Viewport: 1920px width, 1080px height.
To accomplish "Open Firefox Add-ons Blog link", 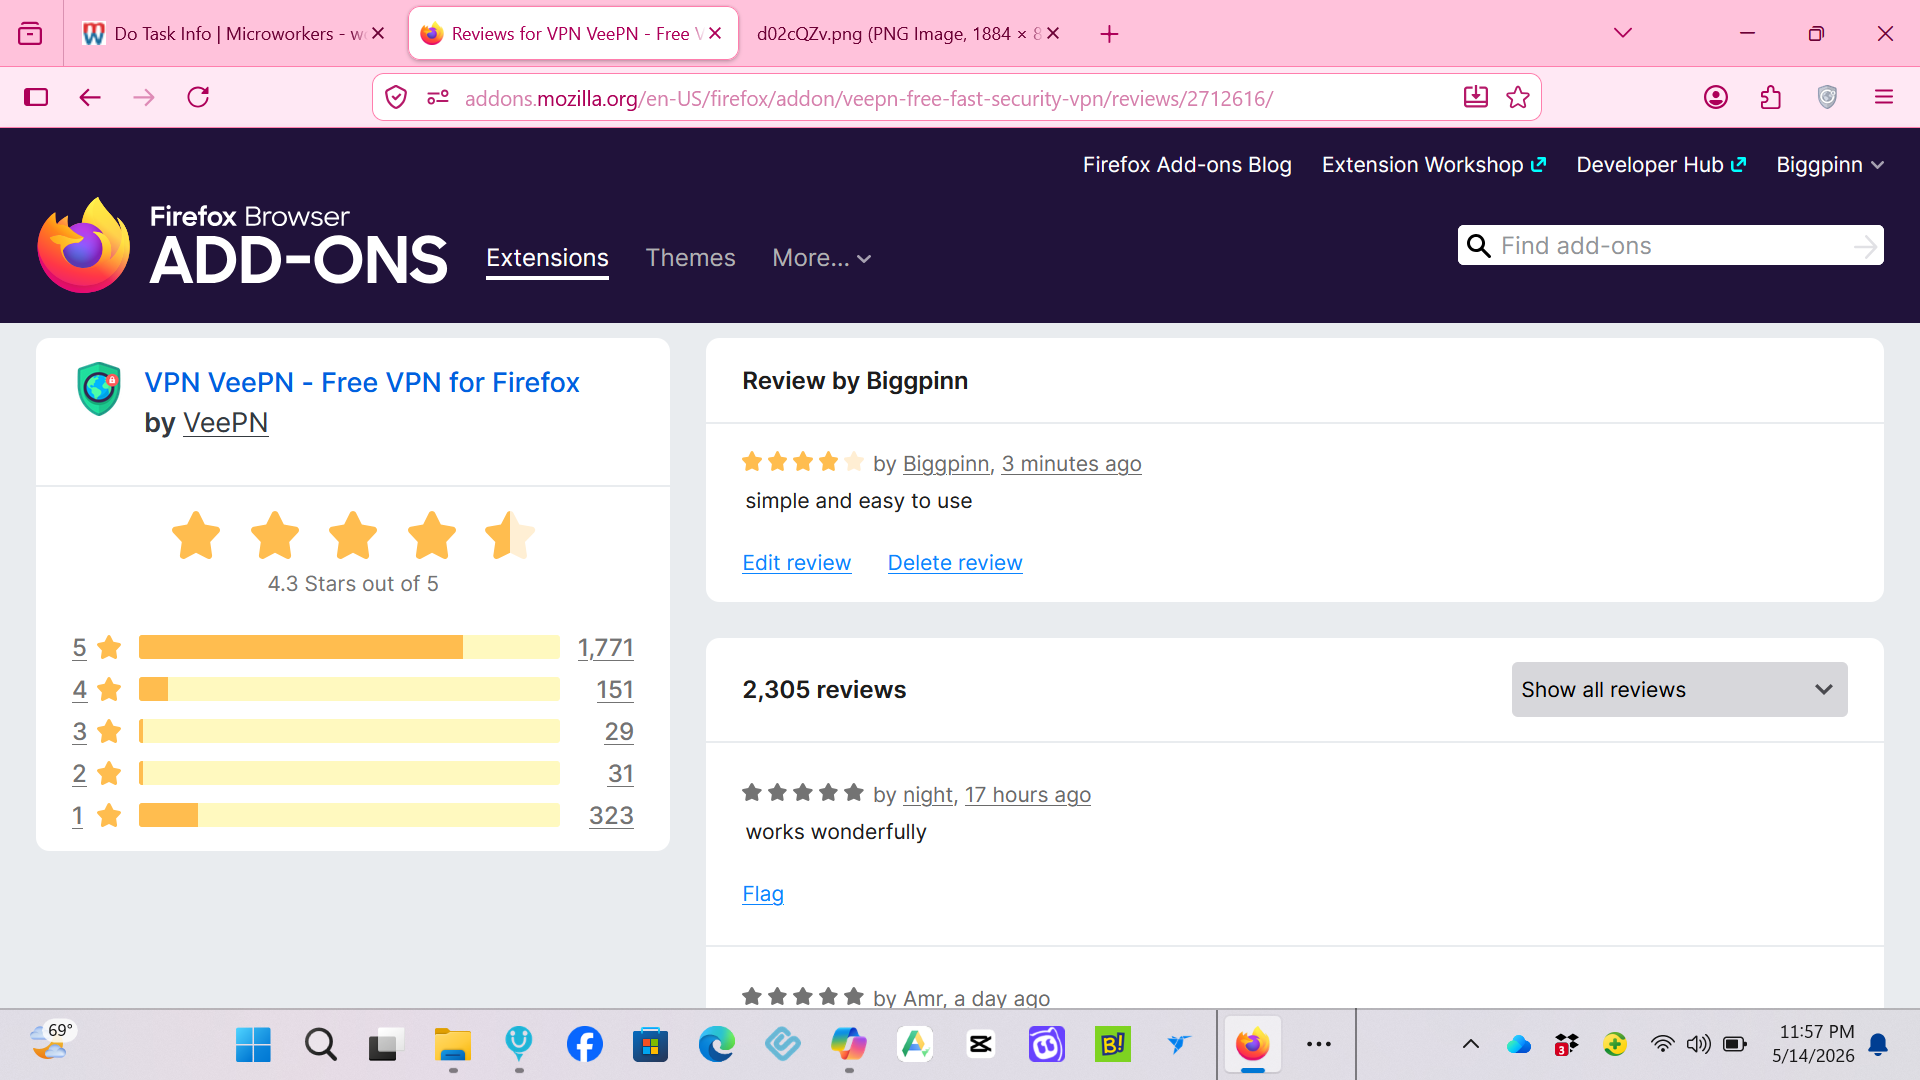I will (x=1187, y=165).
